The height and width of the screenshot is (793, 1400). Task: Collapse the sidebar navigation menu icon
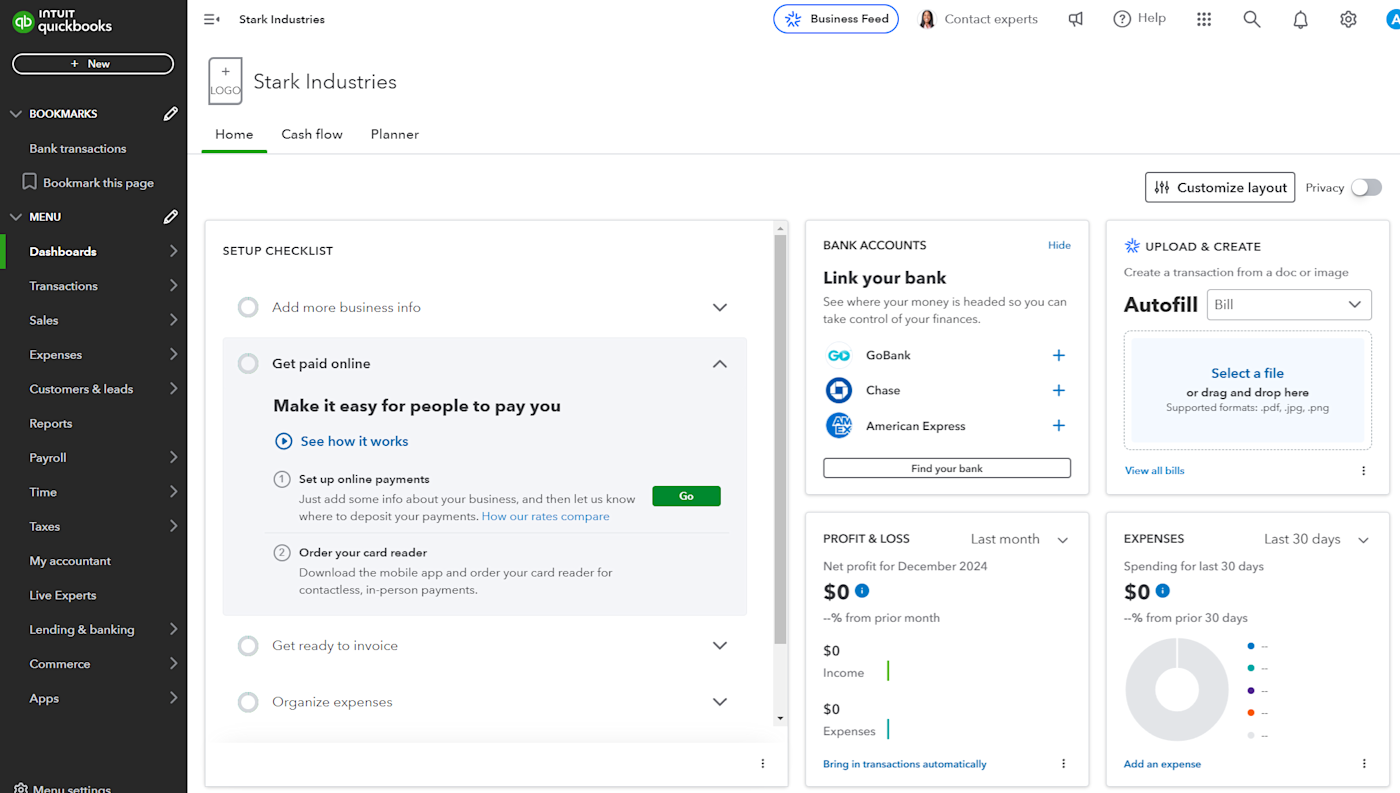click(211, 19)
